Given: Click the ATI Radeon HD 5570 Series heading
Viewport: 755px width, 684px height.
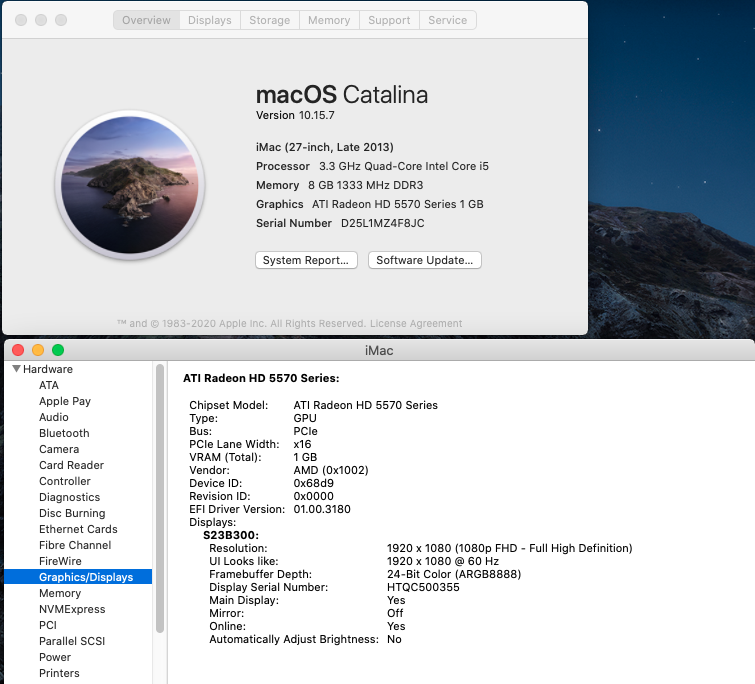Looking at the screenshot, I should coord(261,378).
